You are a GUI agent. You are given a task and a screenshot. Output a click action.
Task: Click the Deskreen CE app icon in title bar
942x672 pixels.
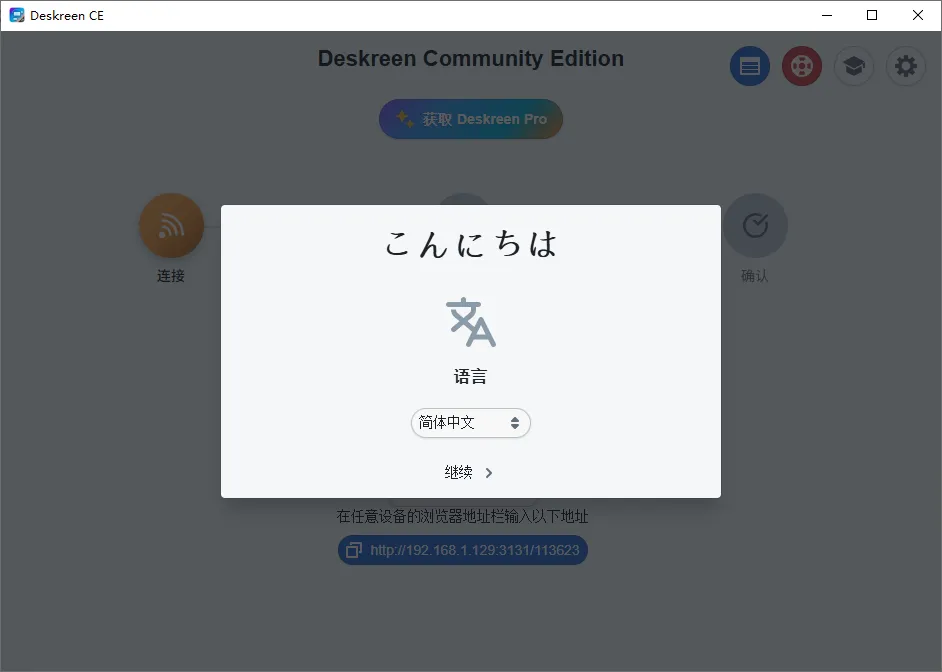pyautogui.click(x=17, y=16)
